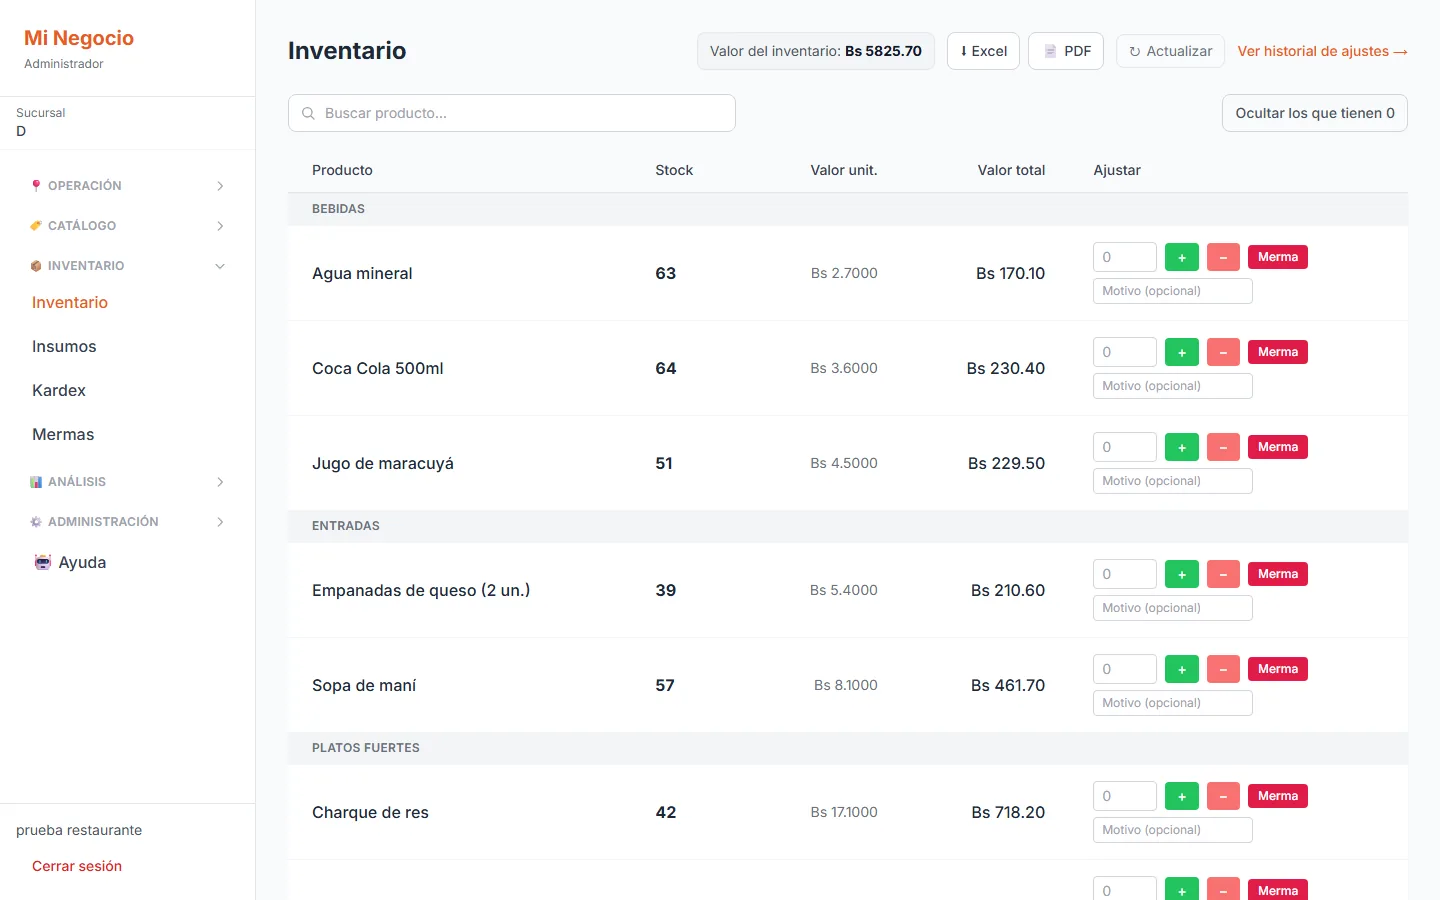Open Mermas page in sidebar

click(63, 434)
